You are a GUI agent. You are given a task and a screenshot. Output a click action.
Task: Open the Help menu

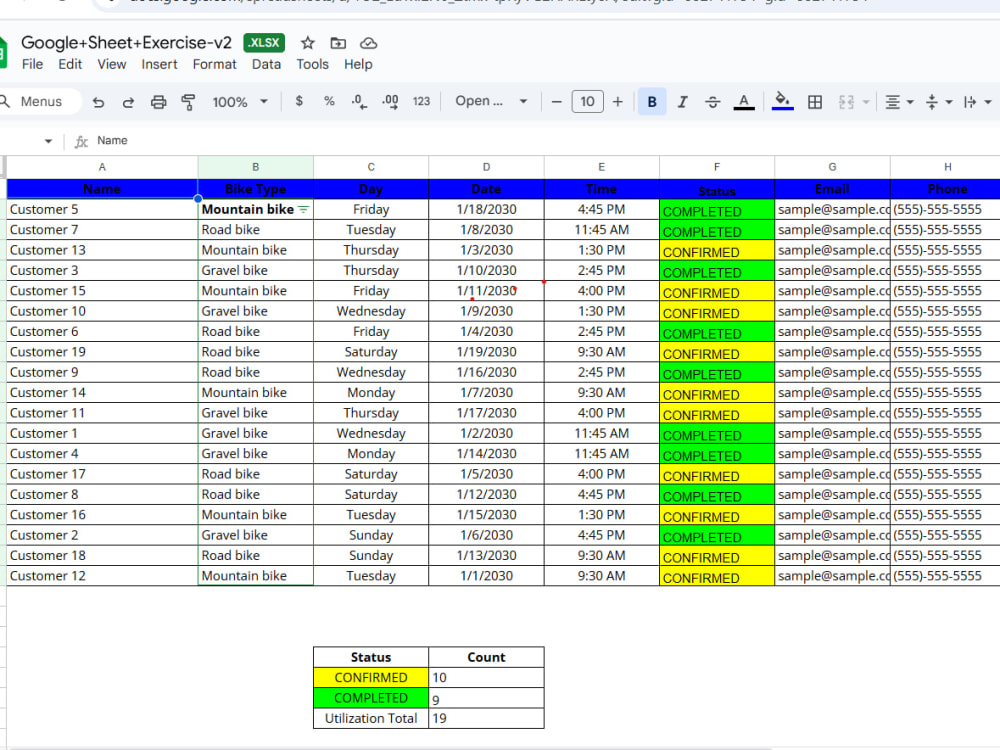[x=358, y=64]
